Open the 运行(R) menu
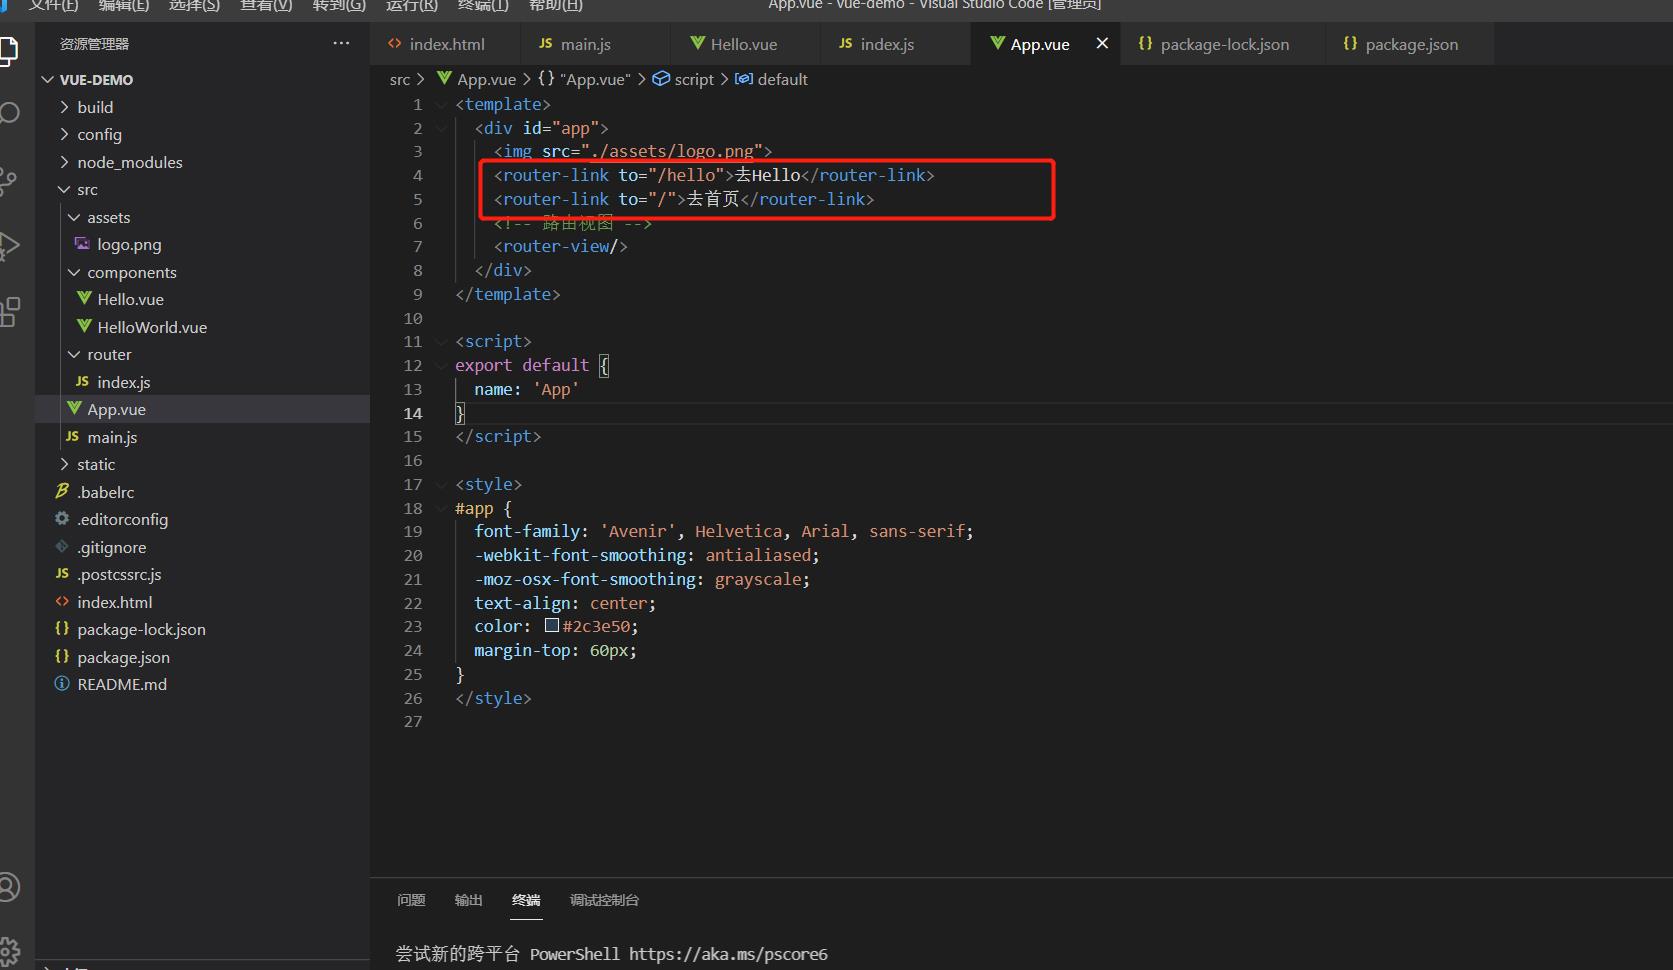The height and width of the screenshot is (970, 1673). point(412,5)
